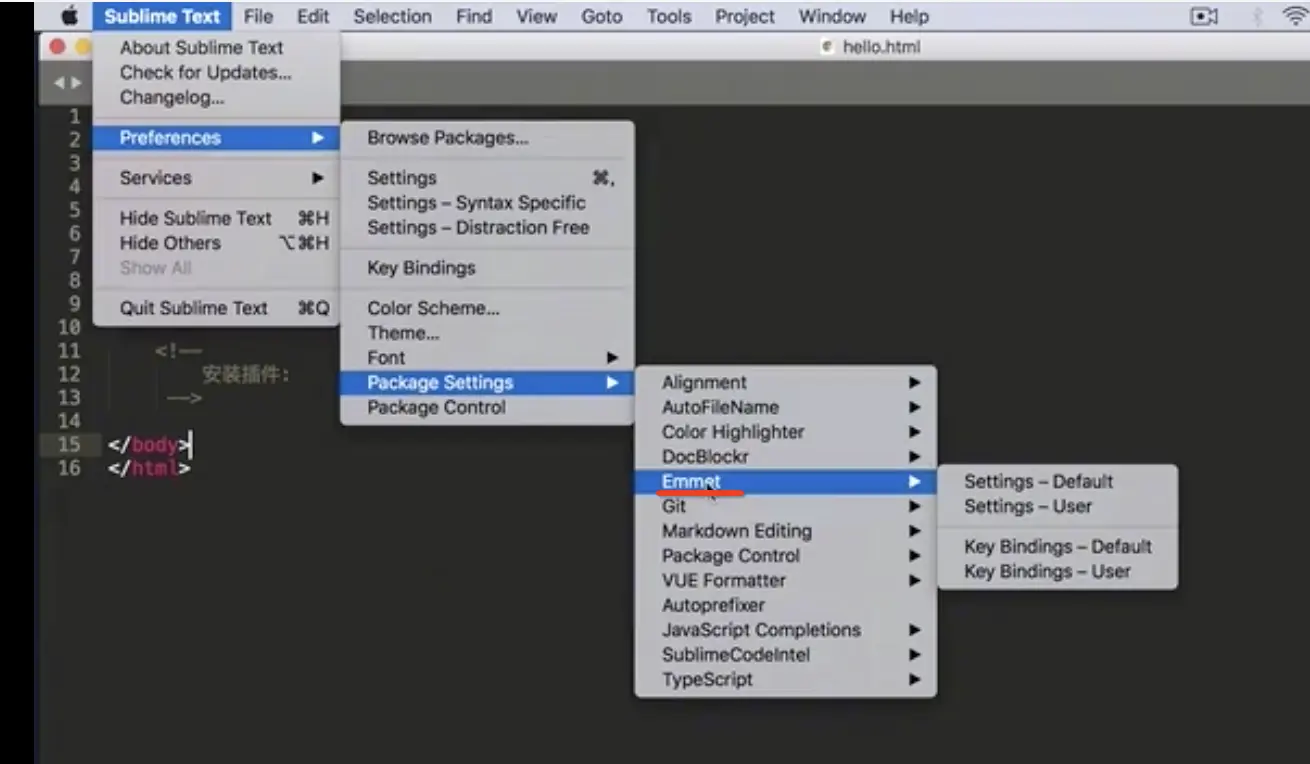Expand TypeScript package settings
Screen dimensions: 1310x764
pos(786,679)
